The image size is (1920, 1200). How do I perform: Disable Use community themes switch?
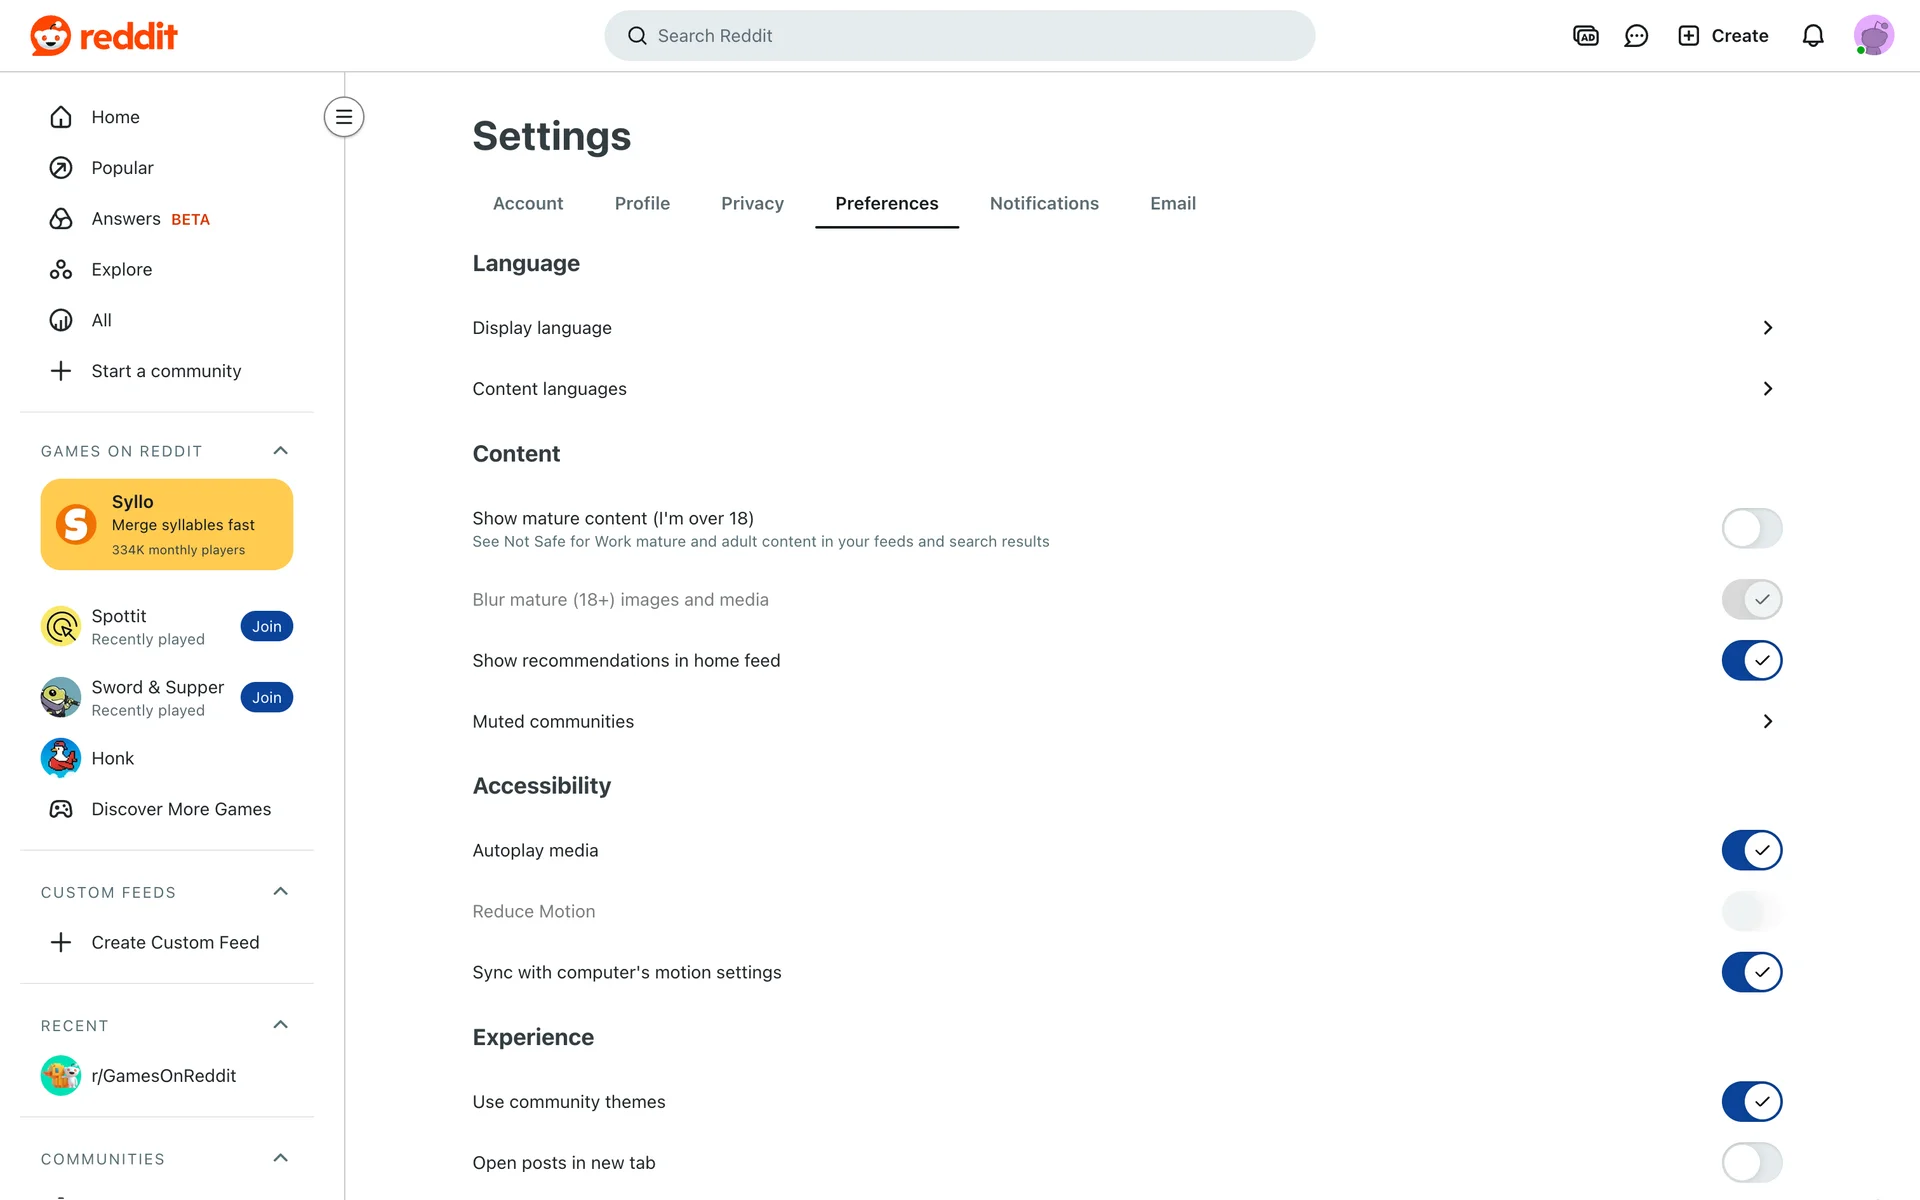[x=1751, y=1101]
